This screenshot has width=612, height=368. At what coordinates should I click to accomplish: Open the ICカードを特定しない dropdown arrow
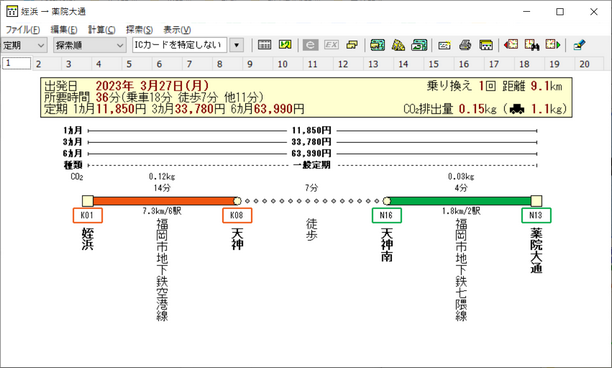pyautogui.click(x=236, y=45)
